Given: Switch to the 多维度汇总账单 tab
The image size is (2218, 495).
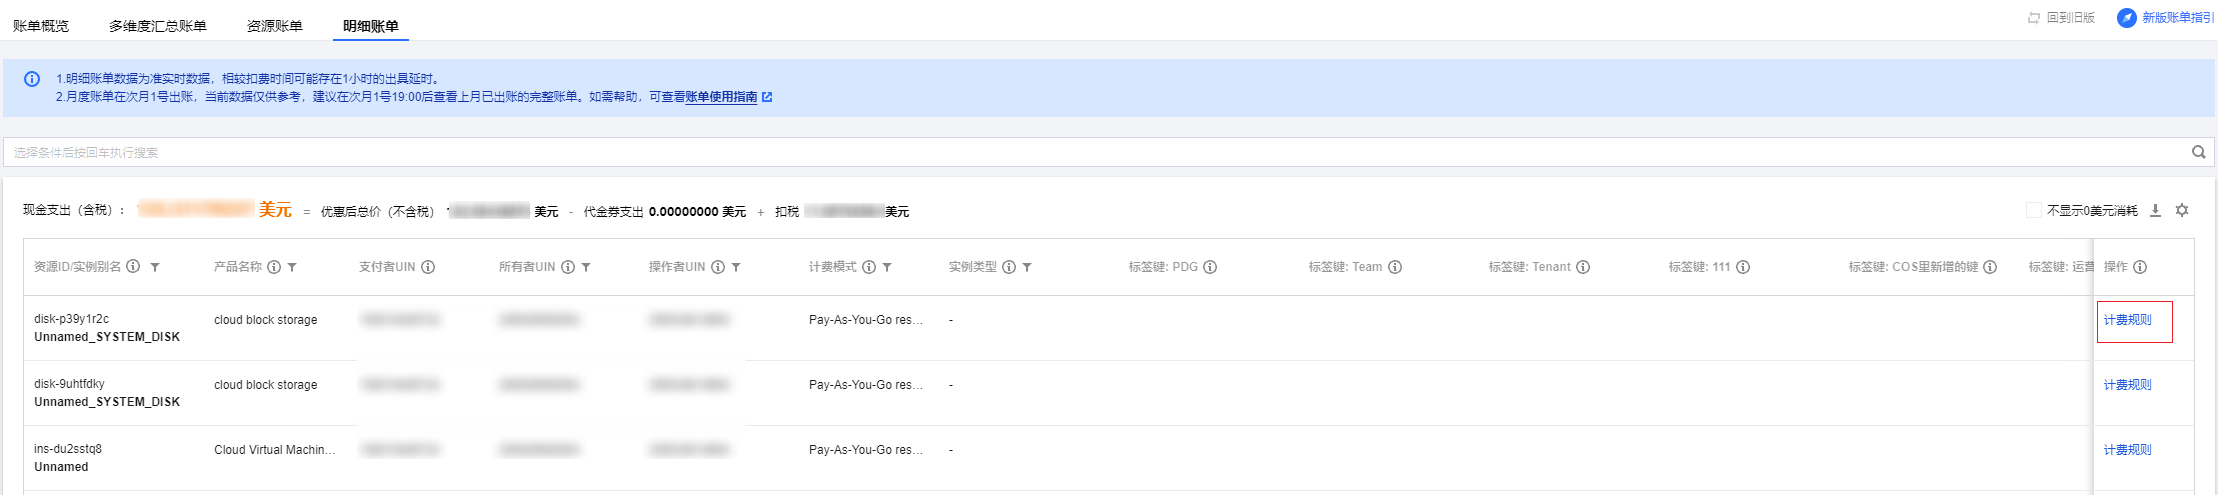Looking at the screenshot, I should (158, 26).
